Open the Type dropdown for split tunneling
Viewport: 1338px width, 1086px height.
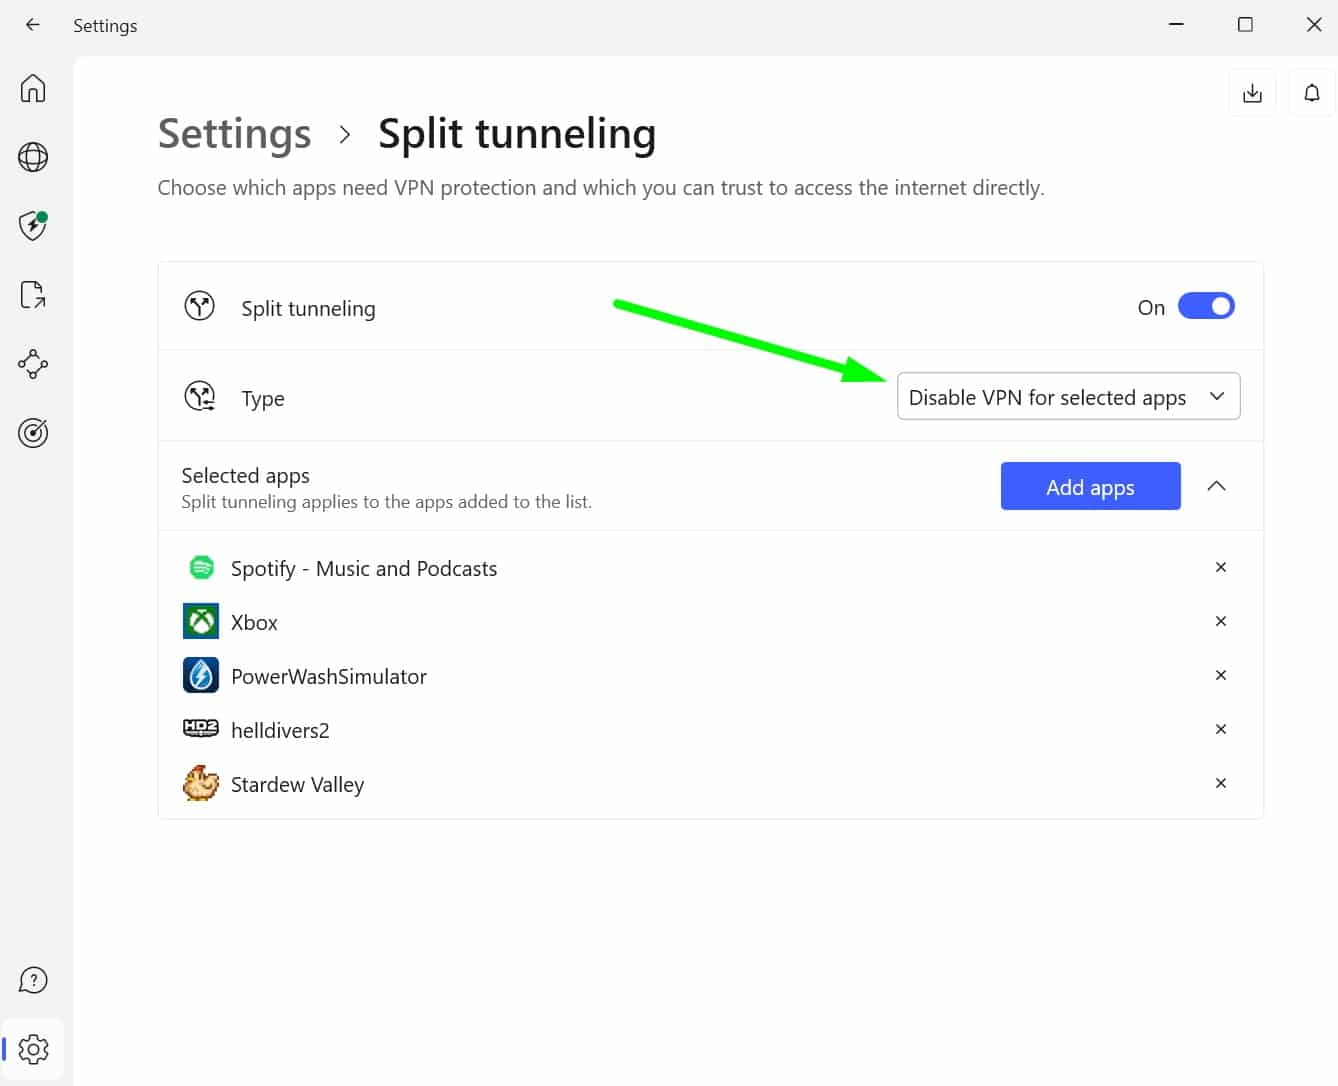(x=1068, y=396)
